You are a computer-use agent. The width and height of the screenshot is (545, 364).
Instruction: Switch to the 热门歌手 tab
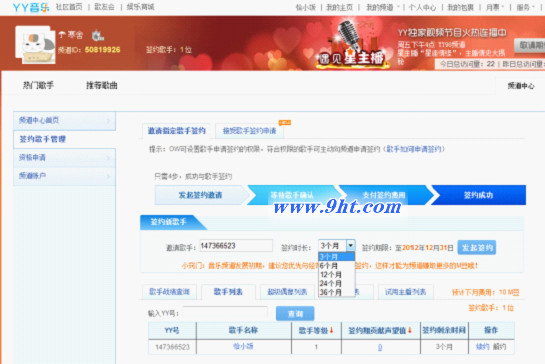[38, 85]
